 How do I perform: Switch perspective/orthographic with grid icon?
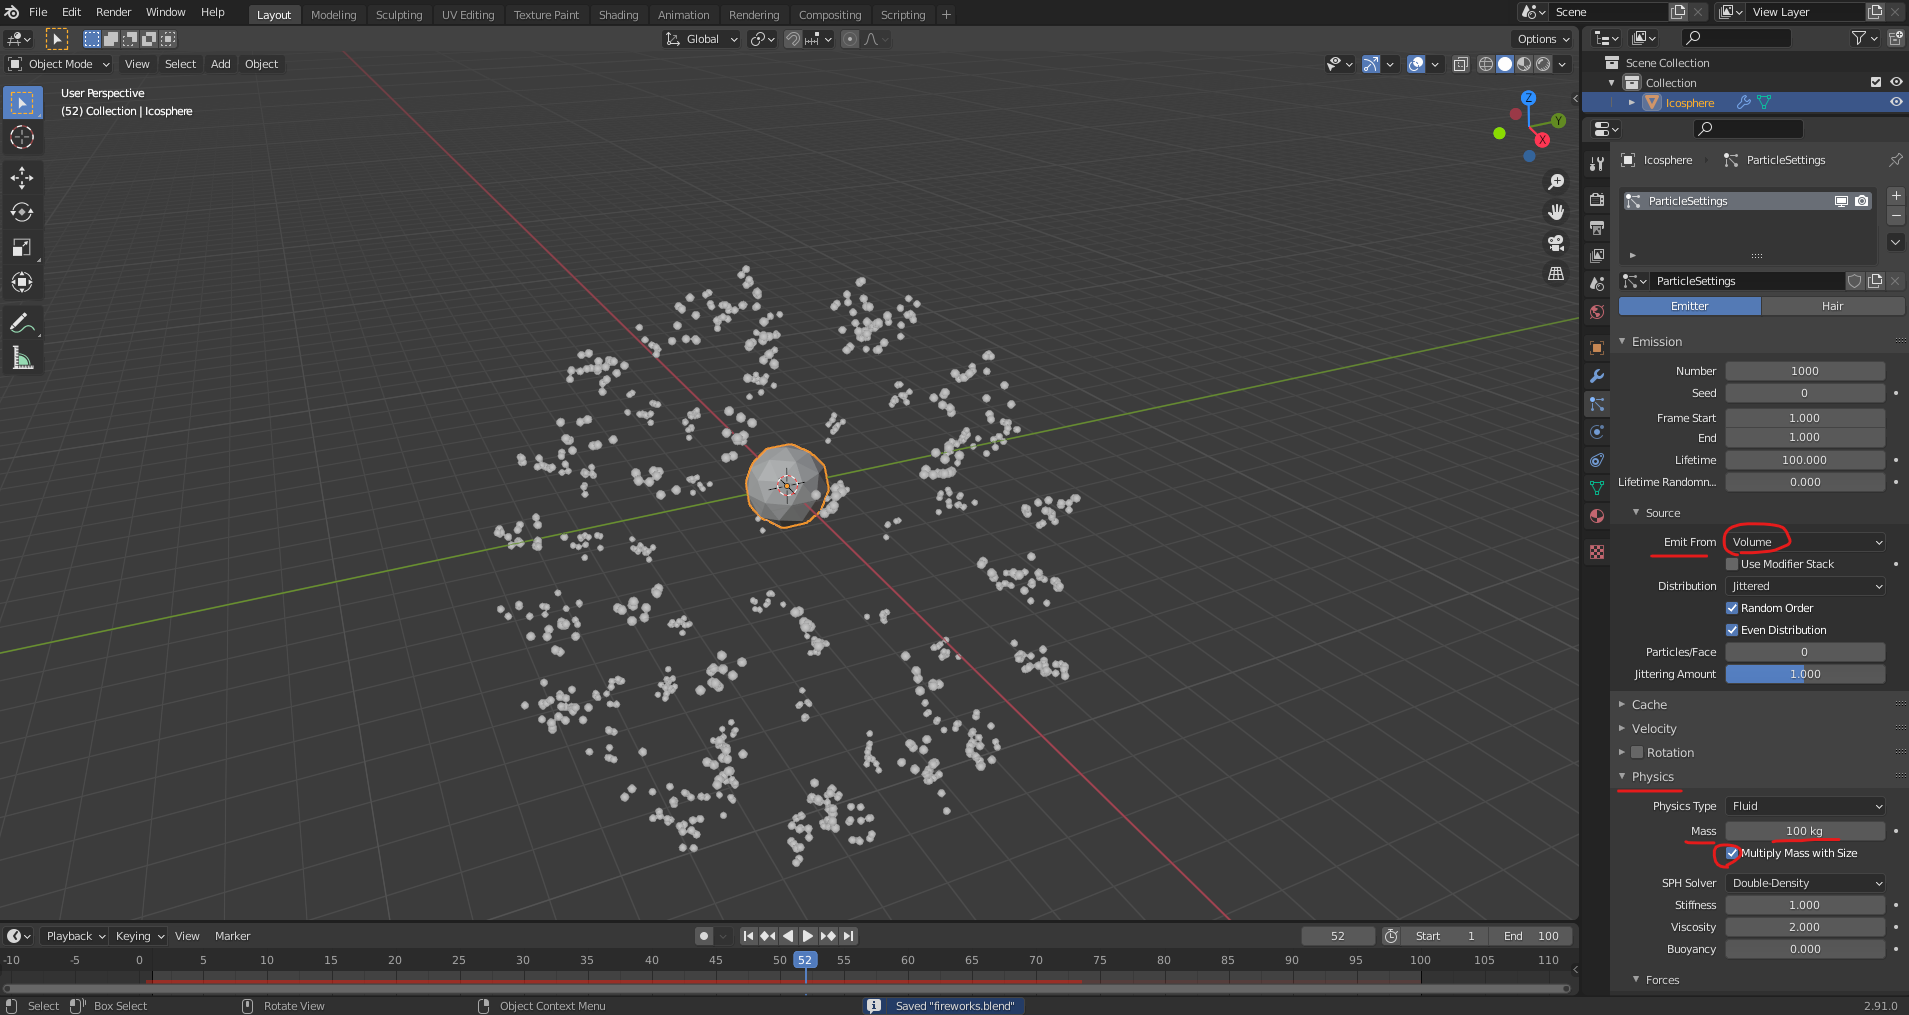coord(1556,273)
